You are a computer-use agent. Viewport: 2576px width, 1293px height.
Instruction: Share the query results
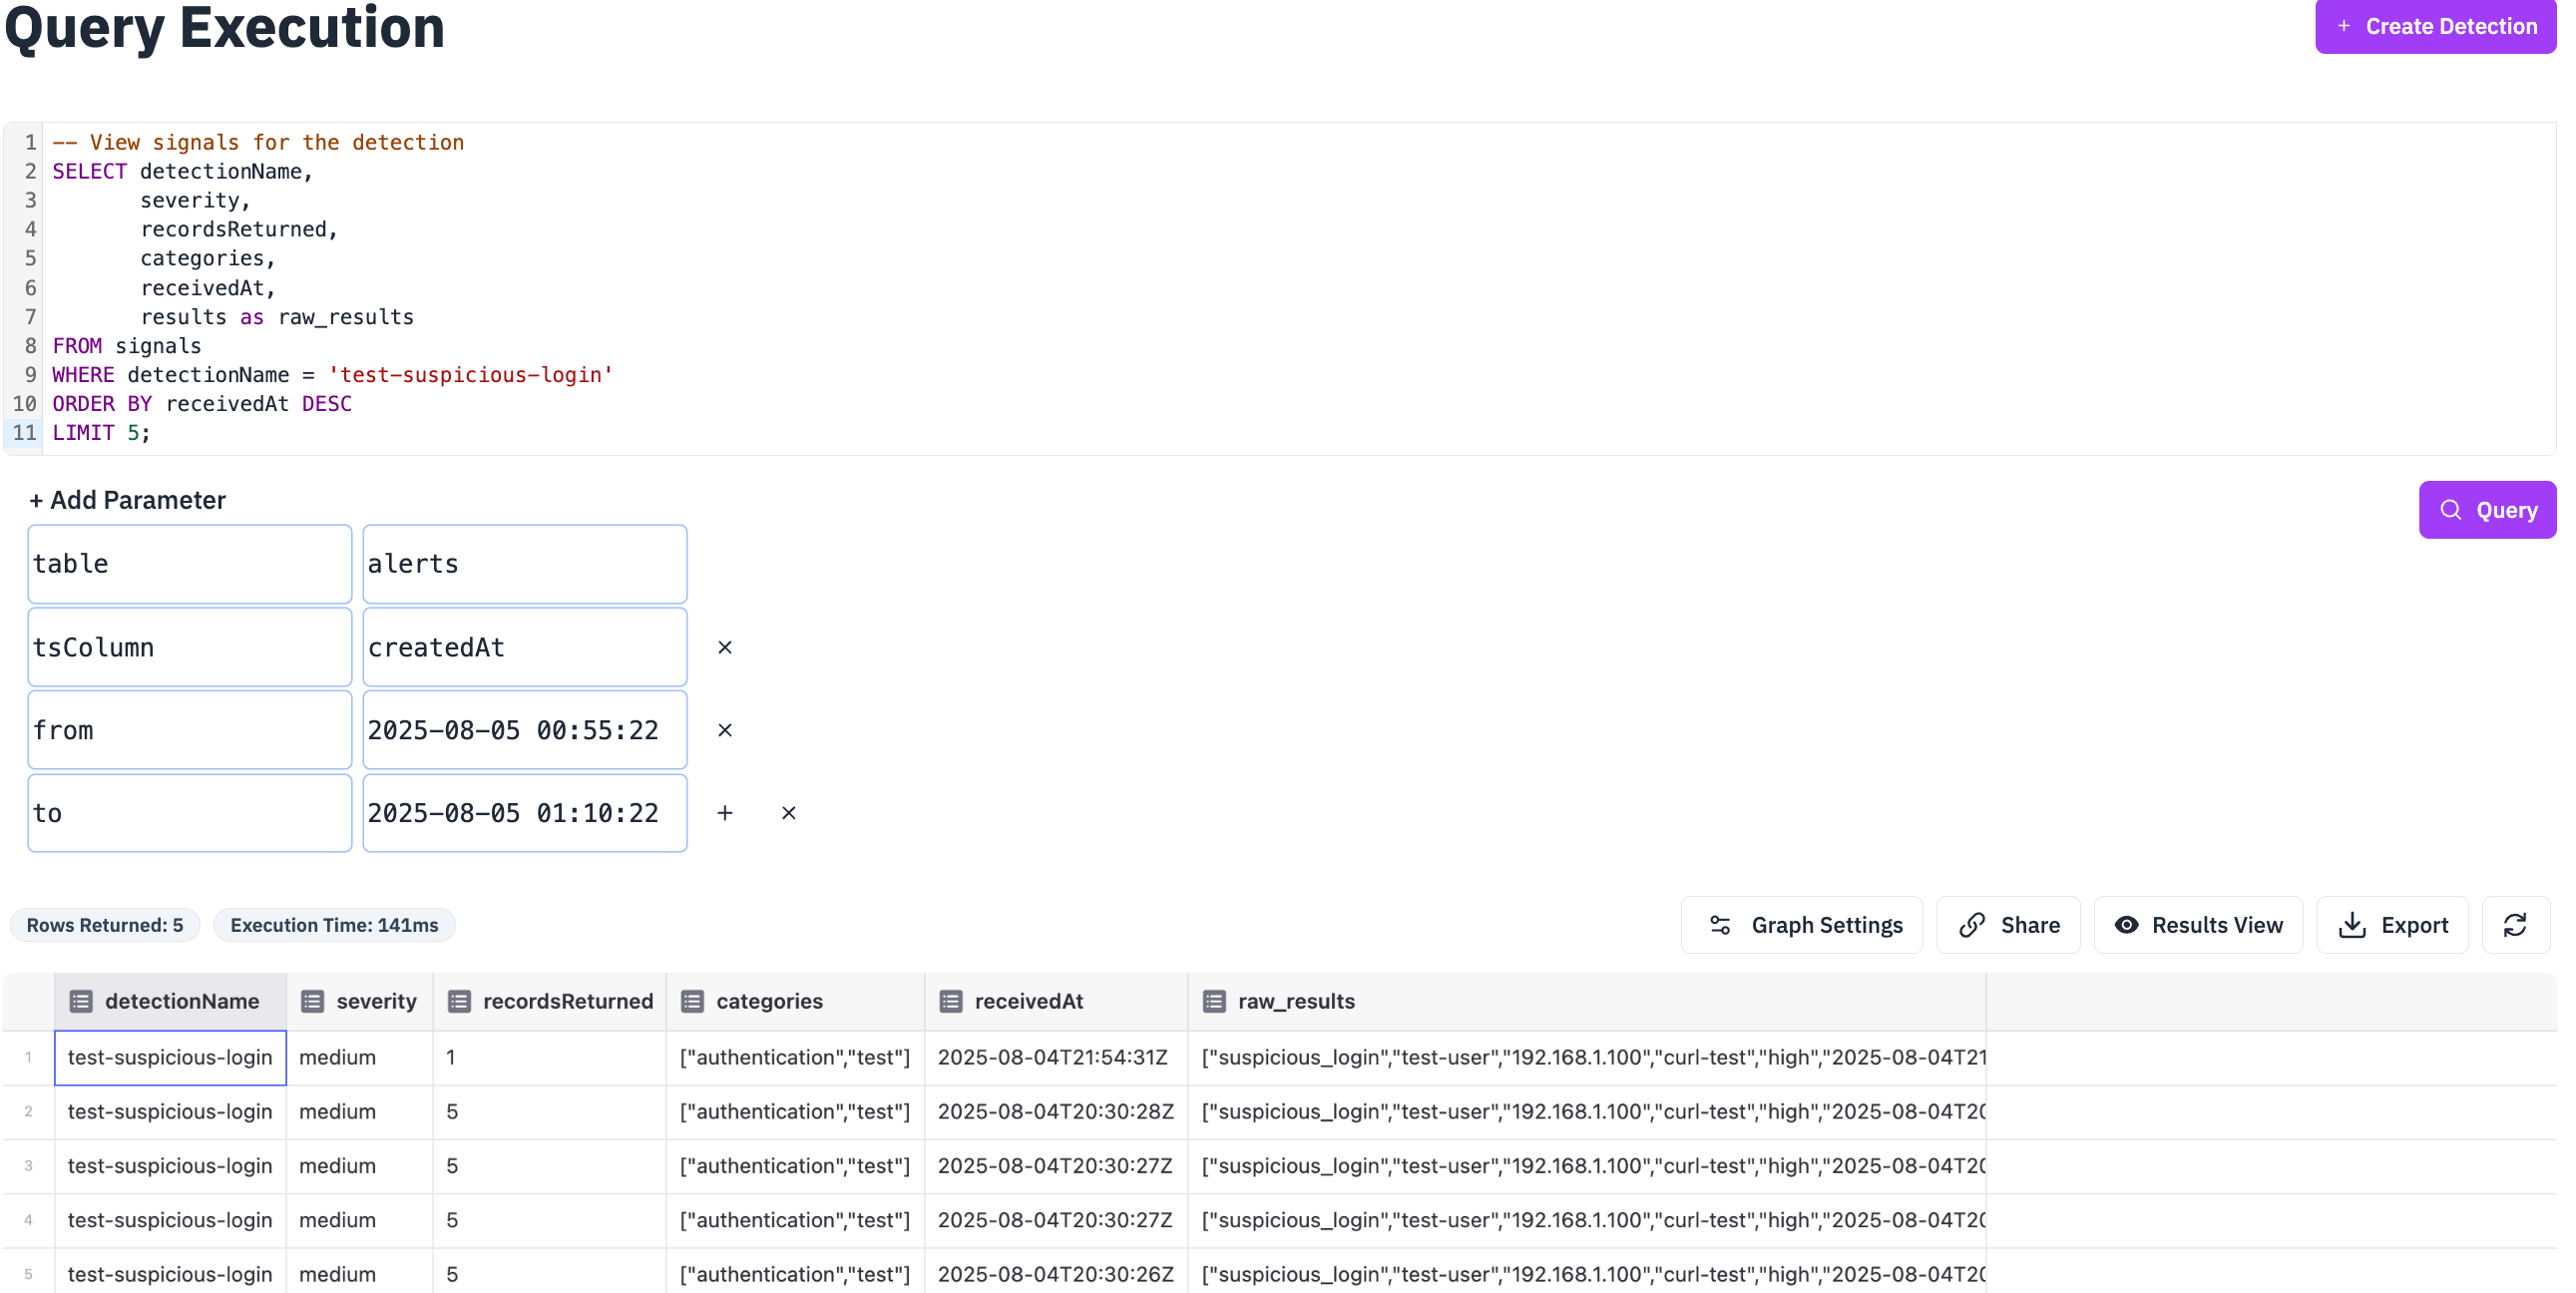[x=2008, y=925]
